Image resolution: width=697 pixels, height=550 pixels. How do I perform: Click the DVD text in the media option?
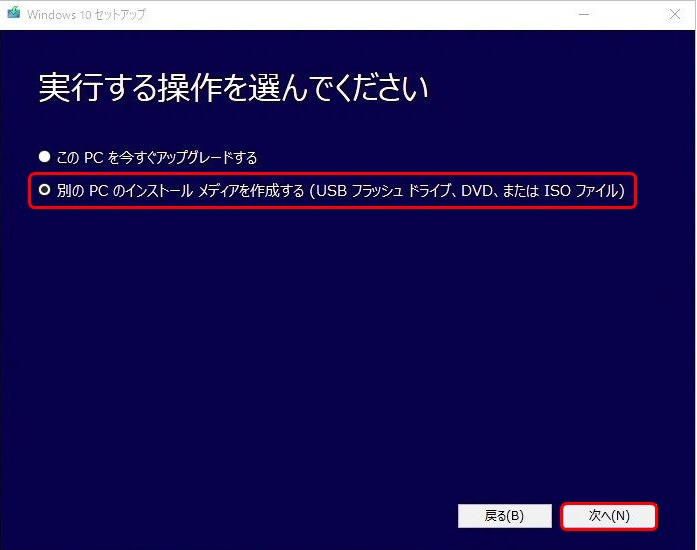tap(477, 191)
